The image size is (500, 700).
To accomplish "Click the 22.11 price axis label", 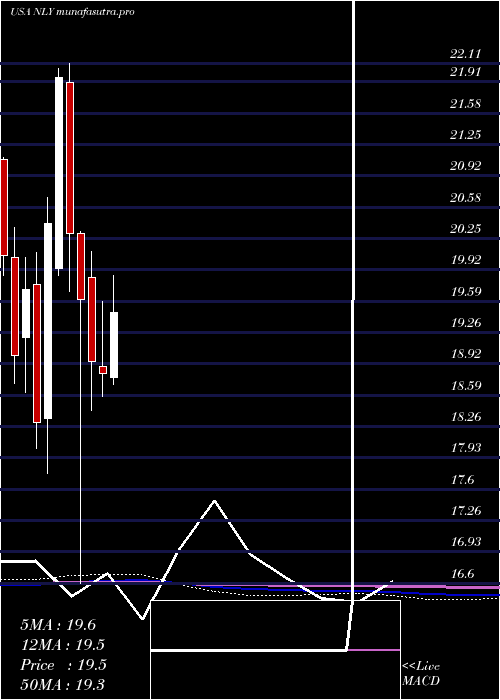I will (466, 54).
